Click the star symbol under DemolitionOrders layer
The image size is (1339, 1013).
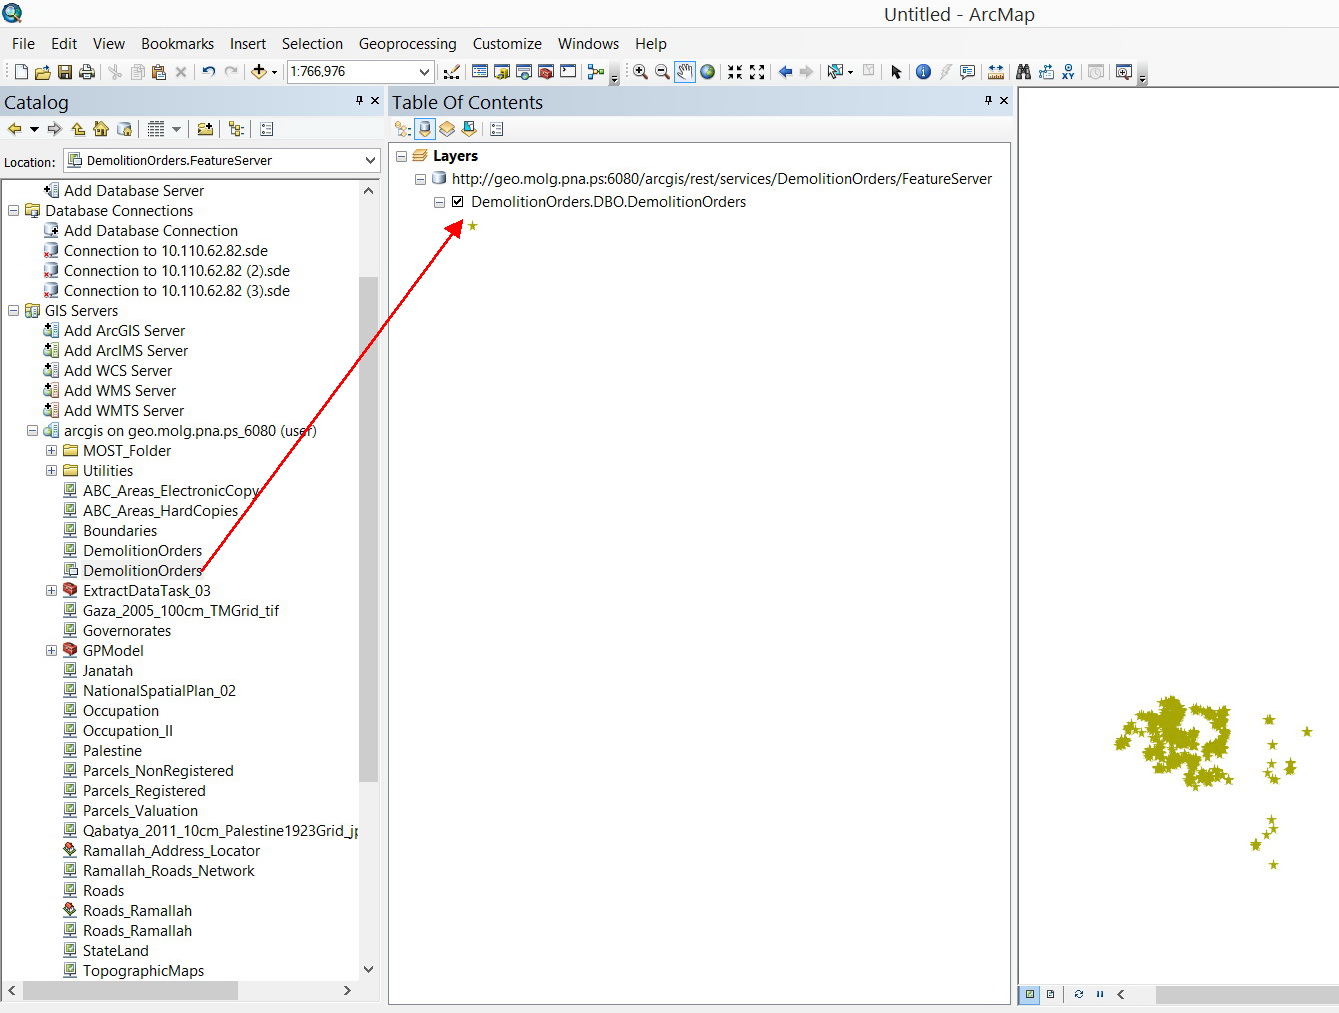pyautogui.click(x=472, y=226)
